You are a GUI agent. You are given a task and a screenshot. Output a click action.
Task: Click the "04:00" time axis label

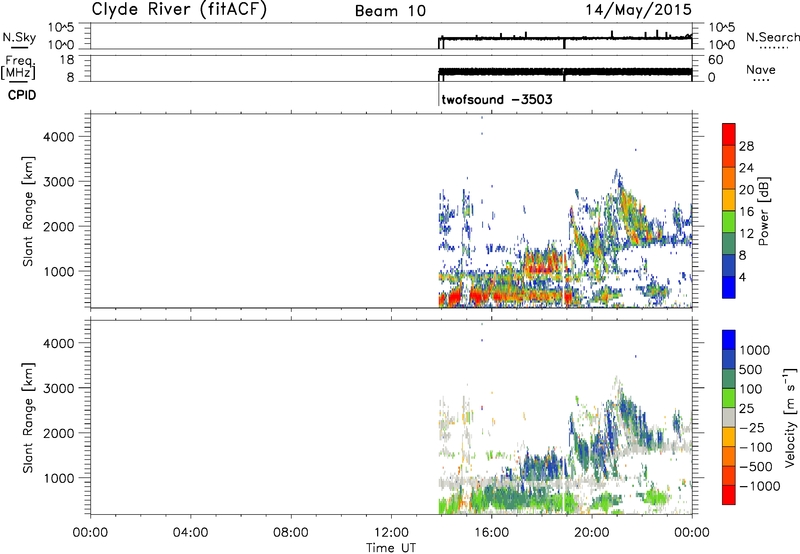[x=190, y=533]
